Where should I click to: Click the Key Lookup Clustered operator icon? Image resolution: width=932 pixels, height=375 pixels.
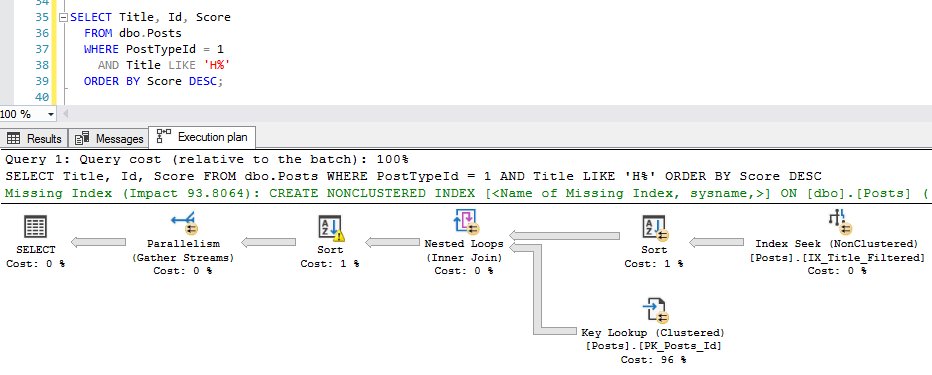[x=655, y=311]
